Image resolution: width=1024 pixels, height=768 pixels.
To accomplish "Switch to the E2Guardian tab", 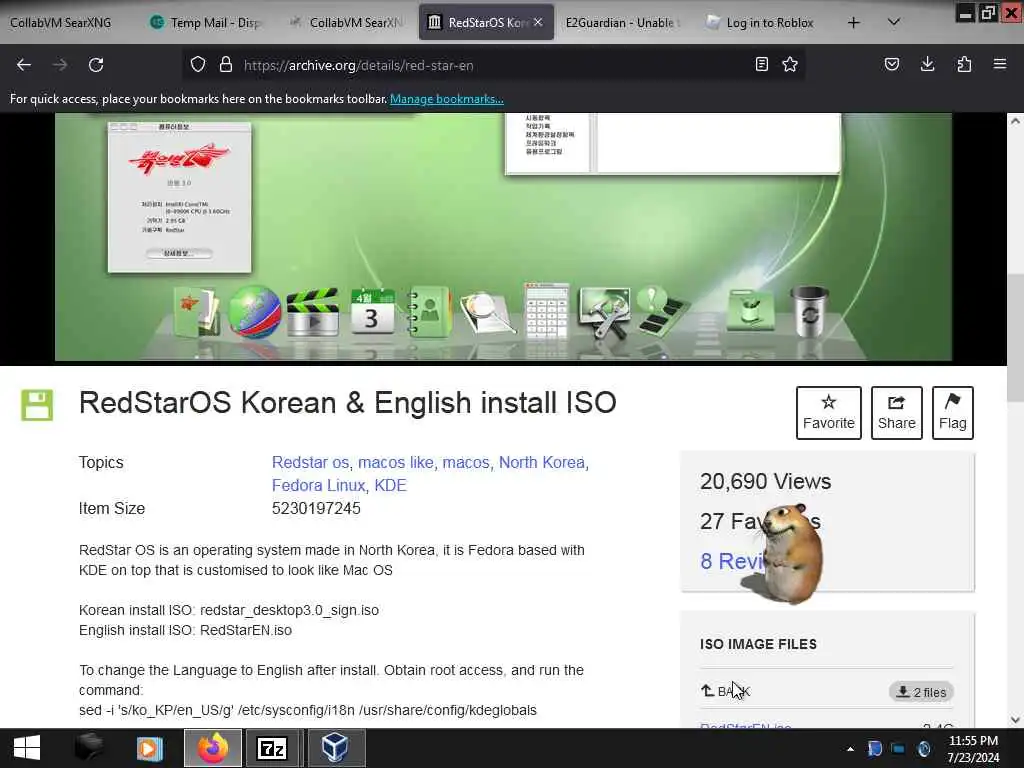I will (x=622, y=23).
